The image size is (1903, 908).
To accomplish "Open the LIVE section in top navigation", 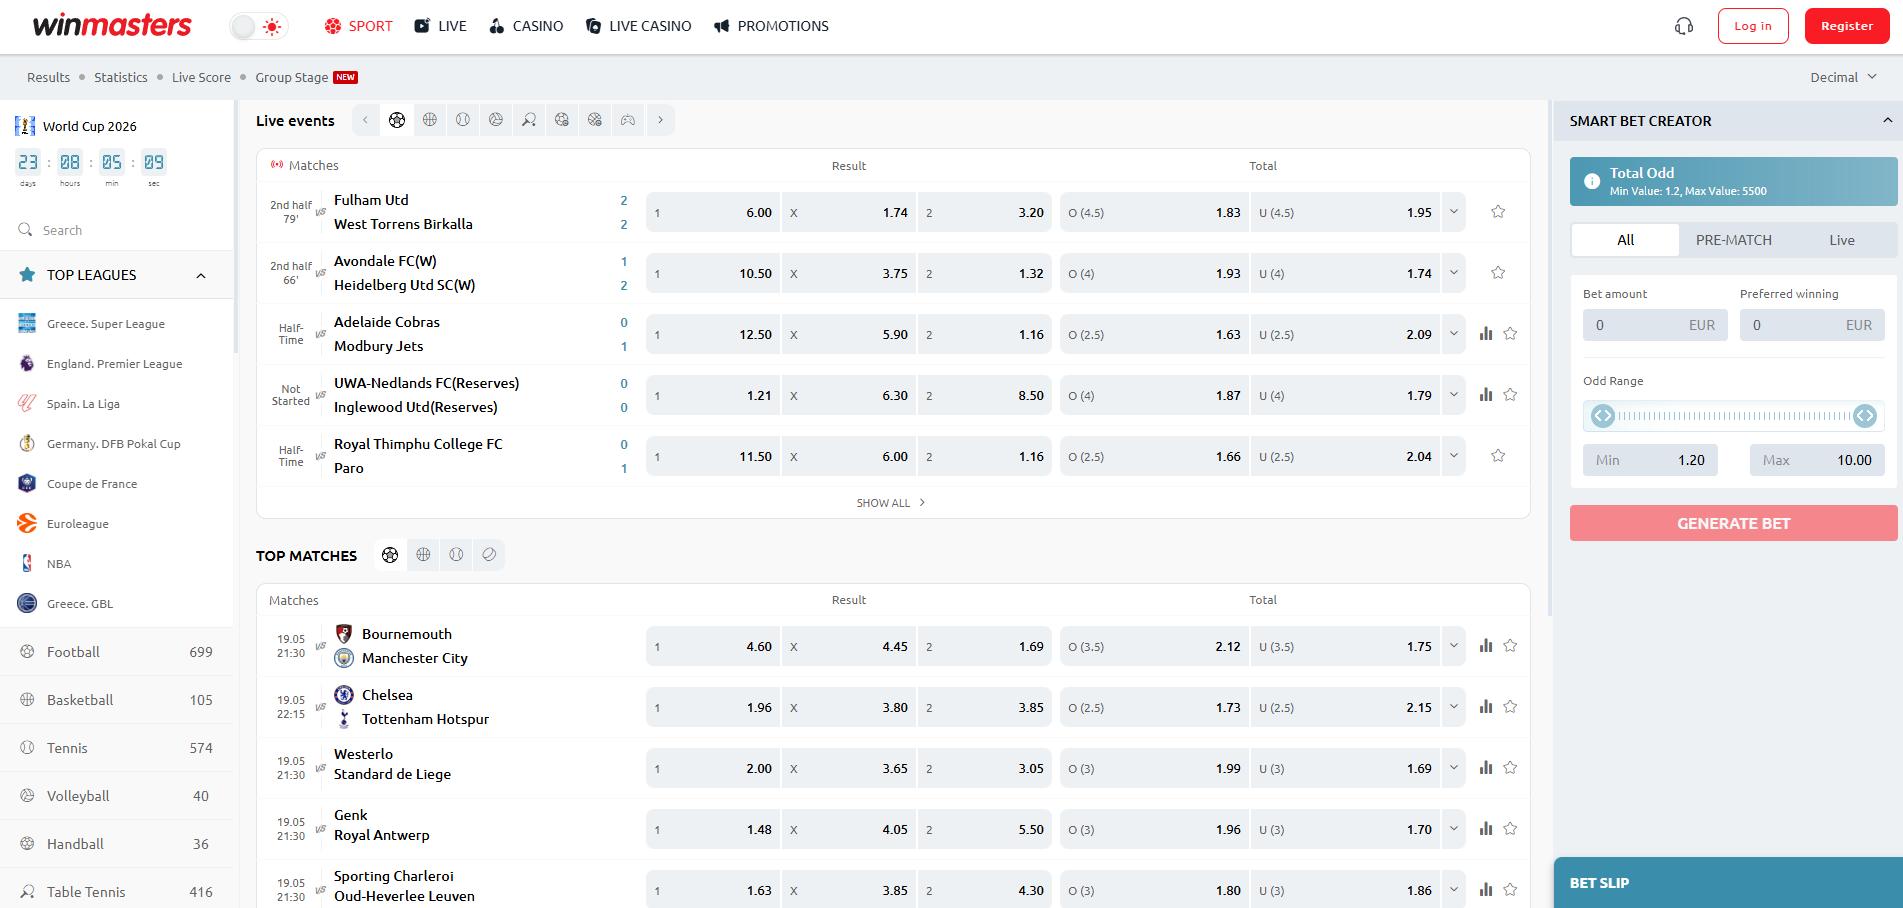I will pyautogui.click(x=440, y=26).
